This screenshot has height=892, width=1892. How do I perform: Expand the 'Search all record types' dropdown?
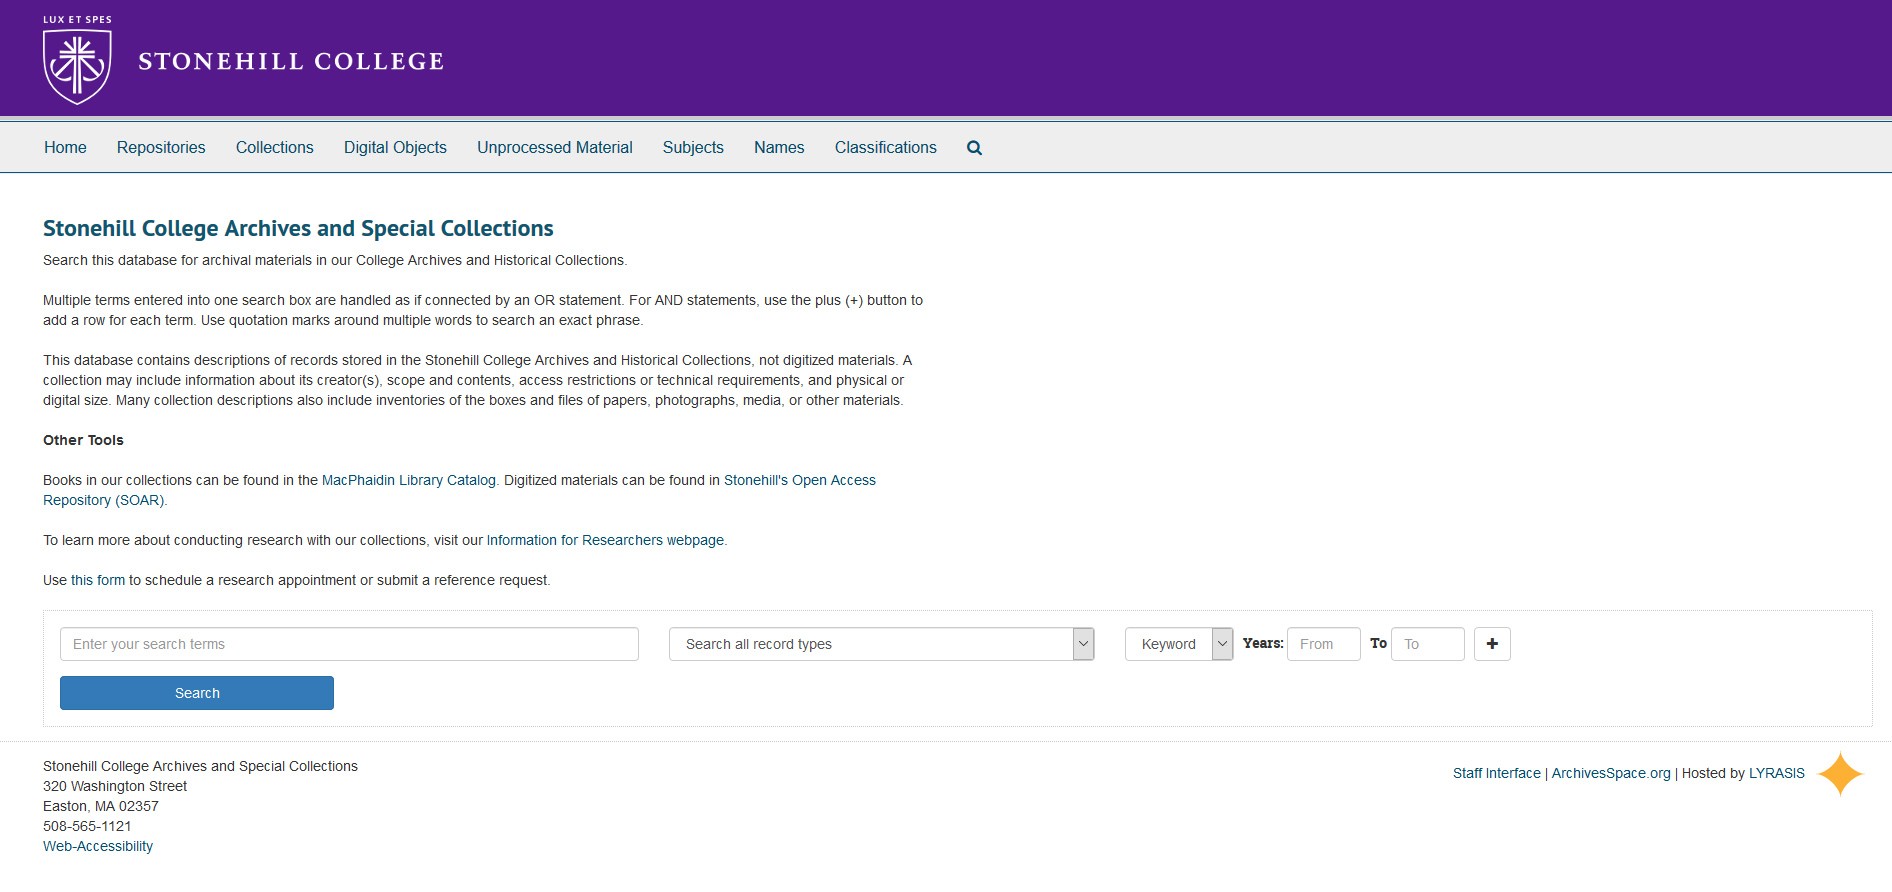[x=882, y=644]
